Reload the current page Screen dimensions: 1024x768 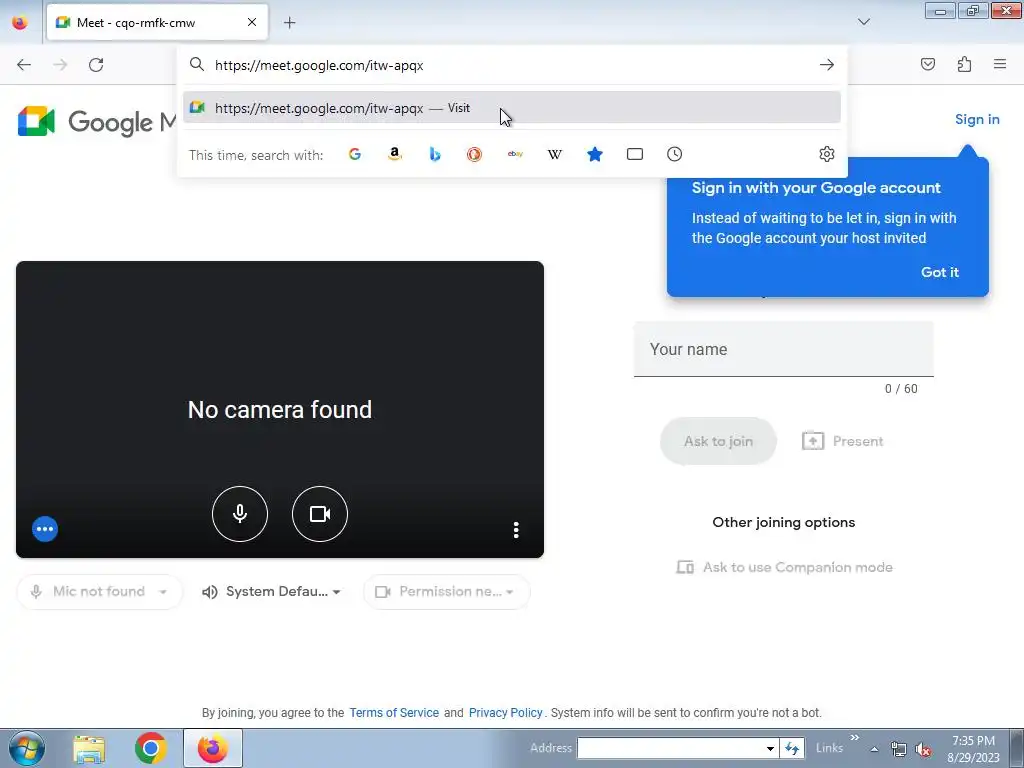coord(96,65)
